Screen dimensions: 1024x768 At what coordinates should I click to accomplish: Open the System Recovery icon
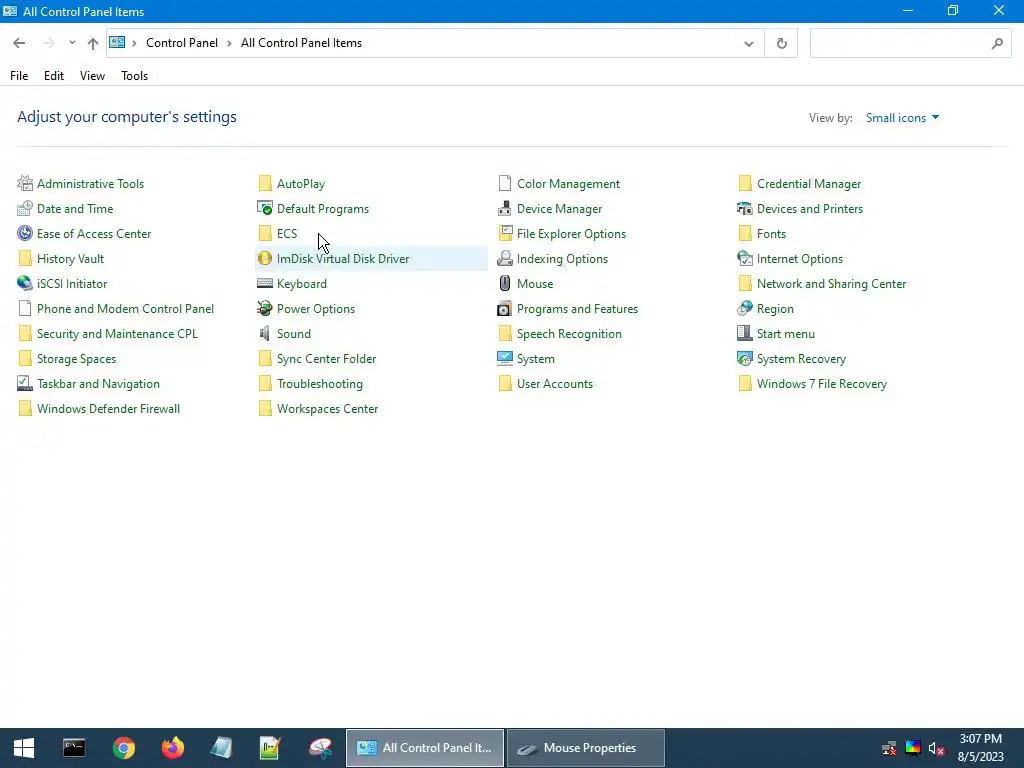(744, 359)
